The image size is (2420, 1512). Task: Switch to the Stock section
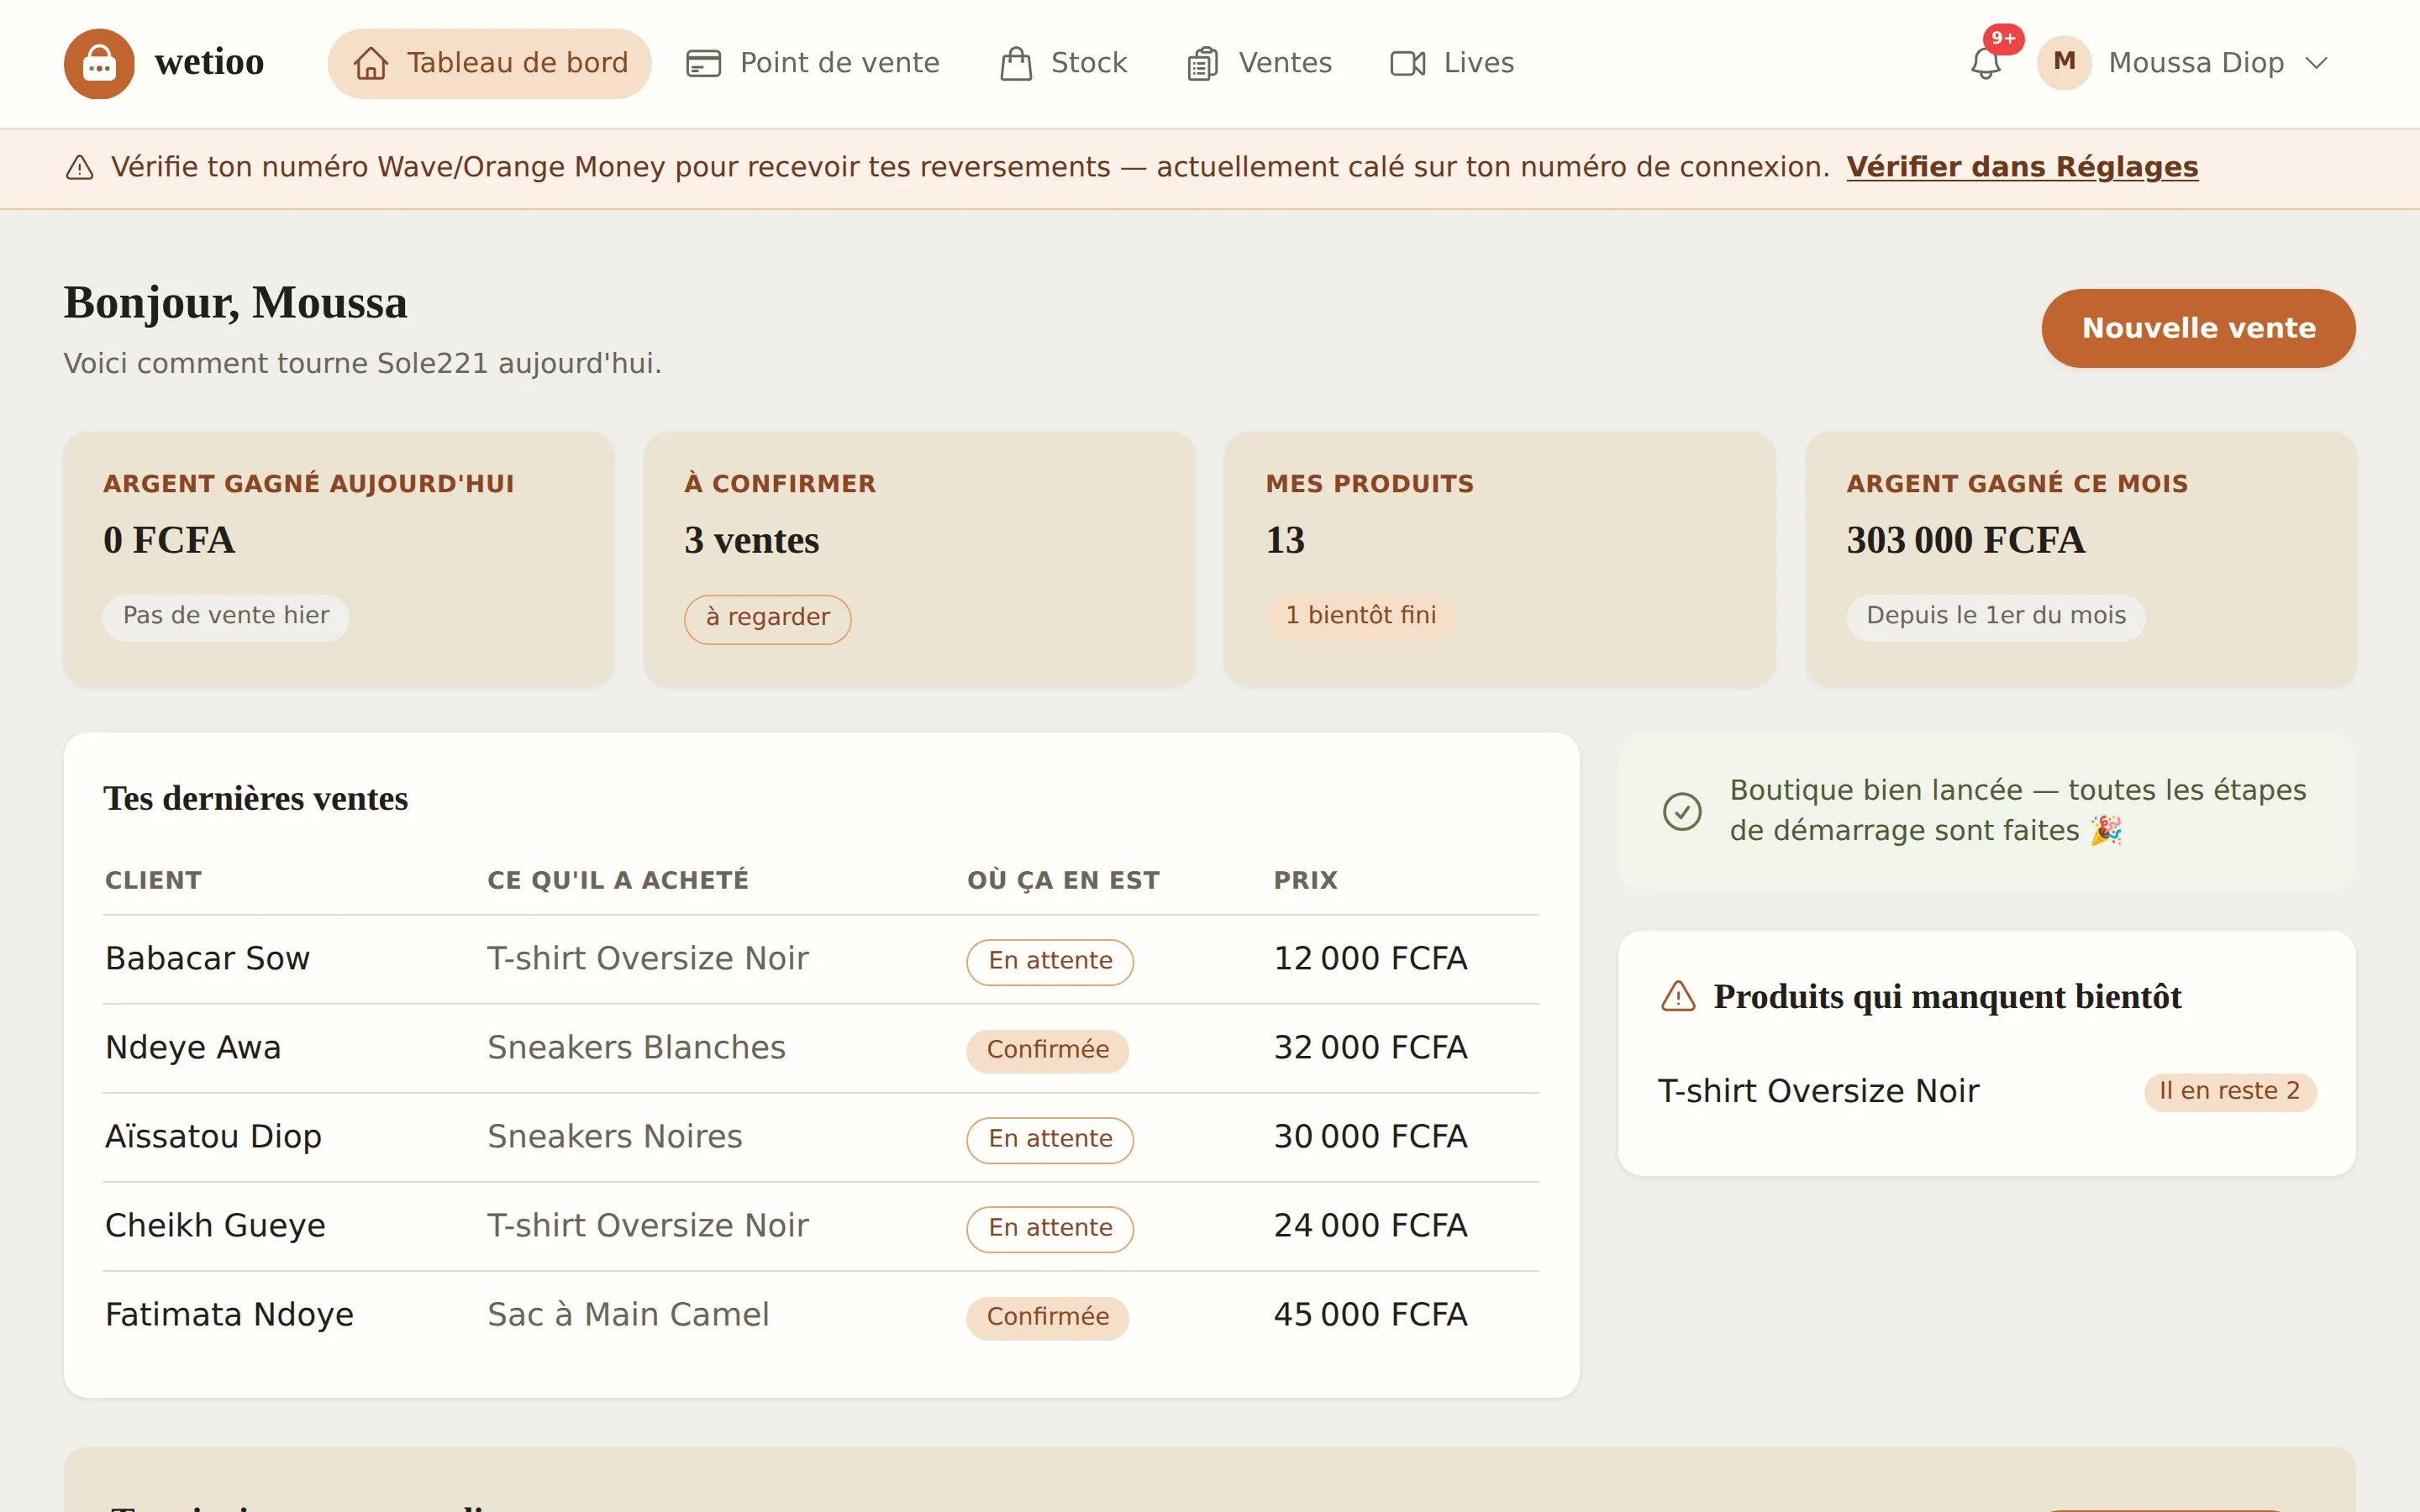pyautogui.click(x=1063, y=63)
